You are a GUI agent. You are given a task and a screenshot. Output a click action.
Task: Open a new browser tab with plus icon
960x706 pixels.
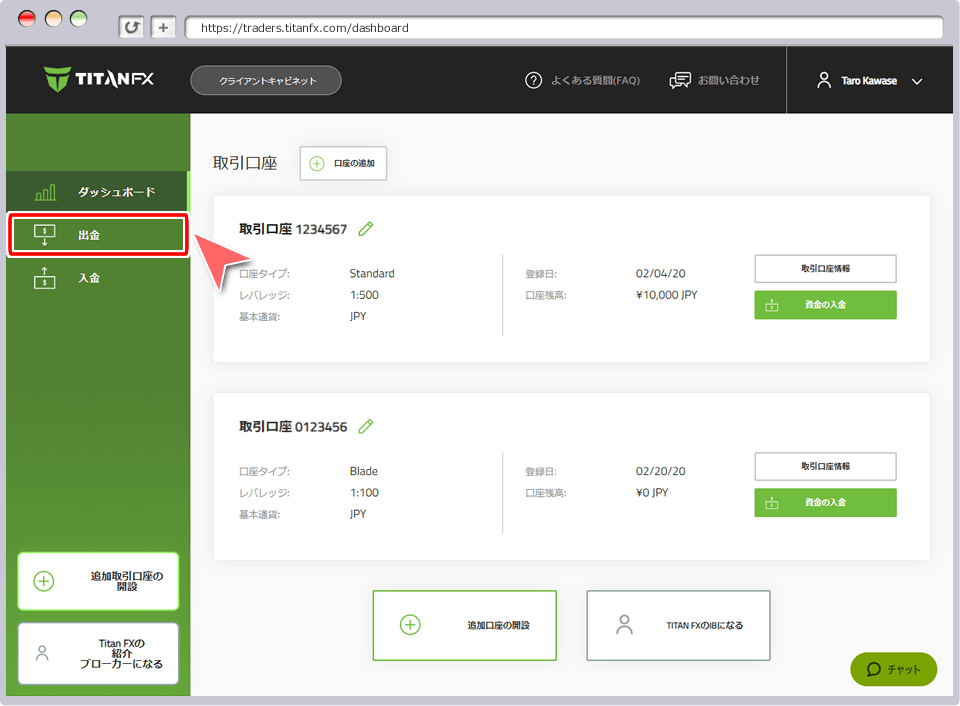coord(164,28)
